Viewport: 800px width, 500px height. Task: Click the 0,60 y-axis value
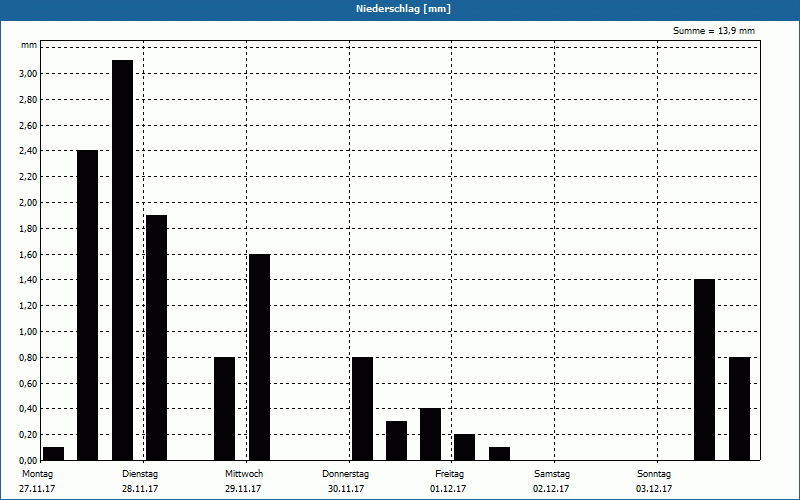[x=28, y=384]
